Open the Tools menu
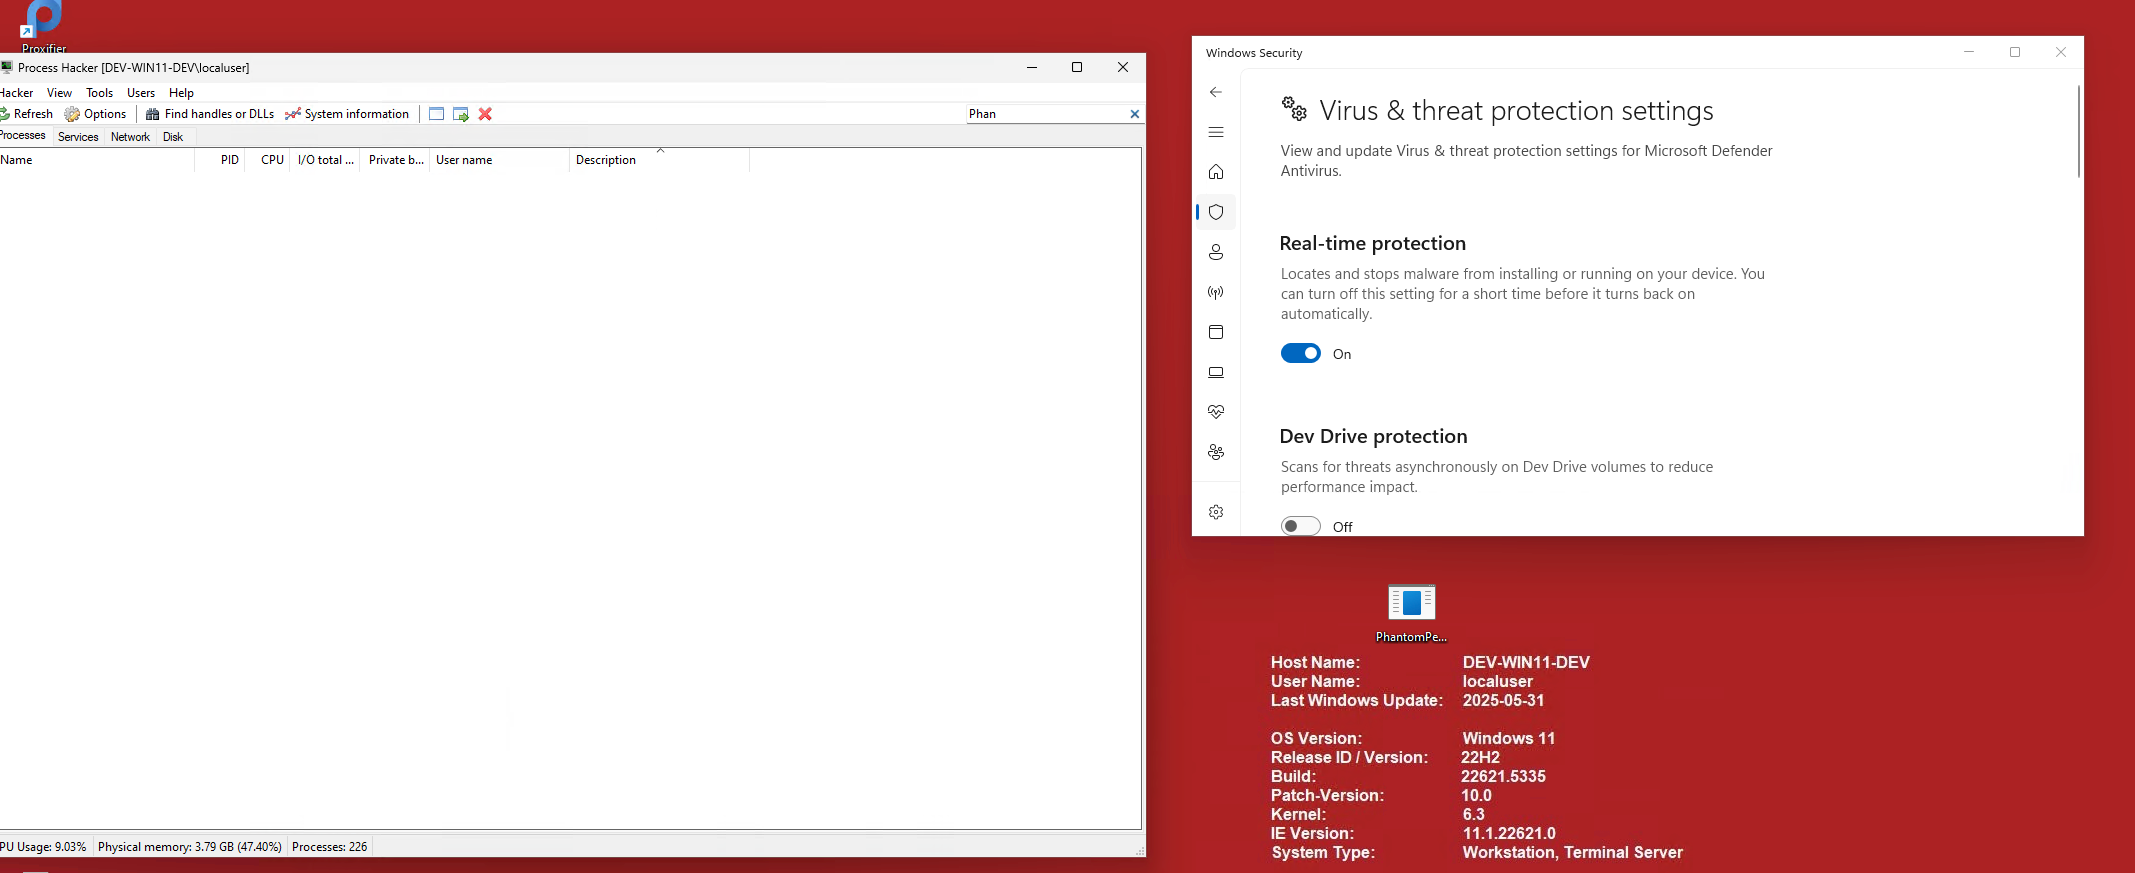2135x873 pixels. click(100, 93)
